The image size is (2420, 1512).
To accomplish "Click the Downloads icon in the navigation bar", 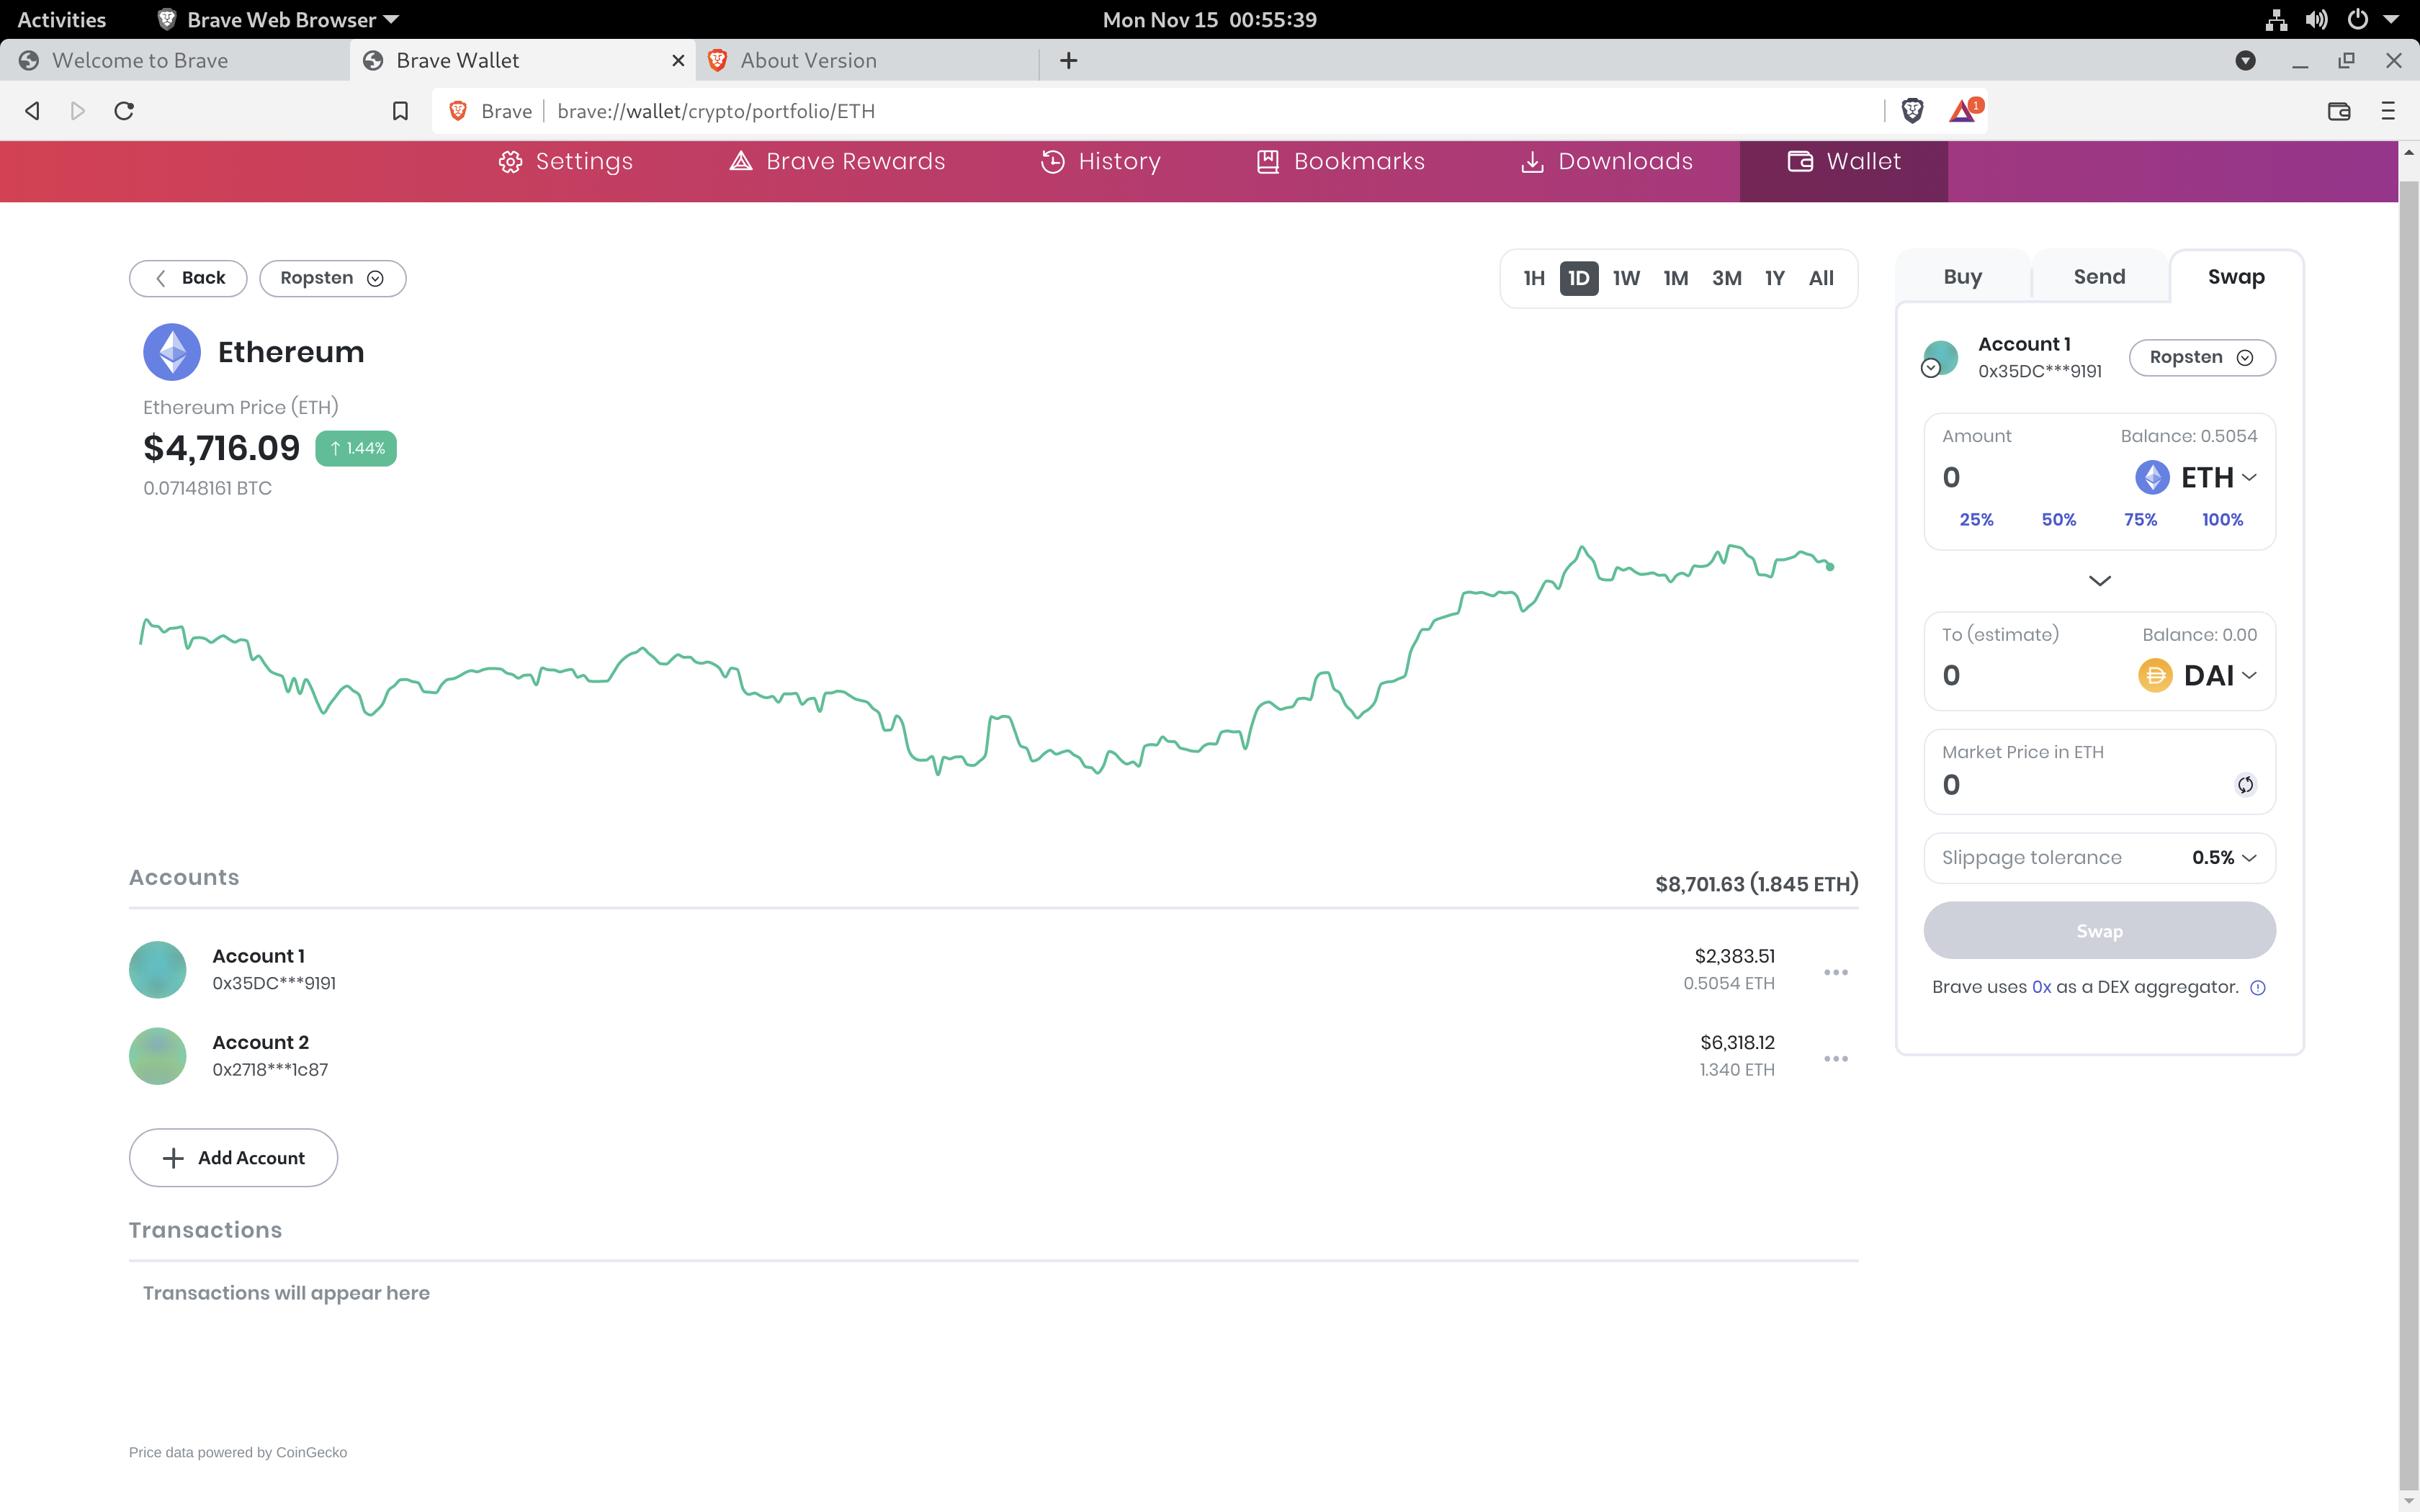I will [1533, 161].
